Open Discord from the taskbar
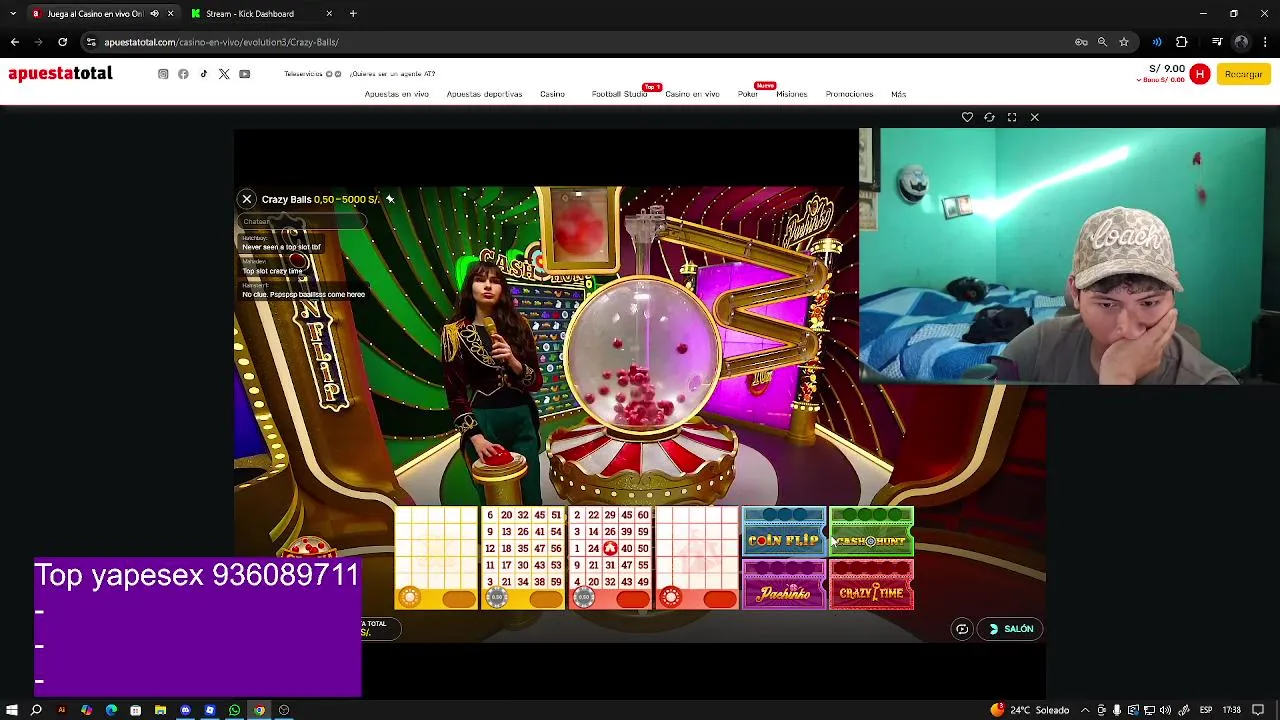 [x=185, y=710]
